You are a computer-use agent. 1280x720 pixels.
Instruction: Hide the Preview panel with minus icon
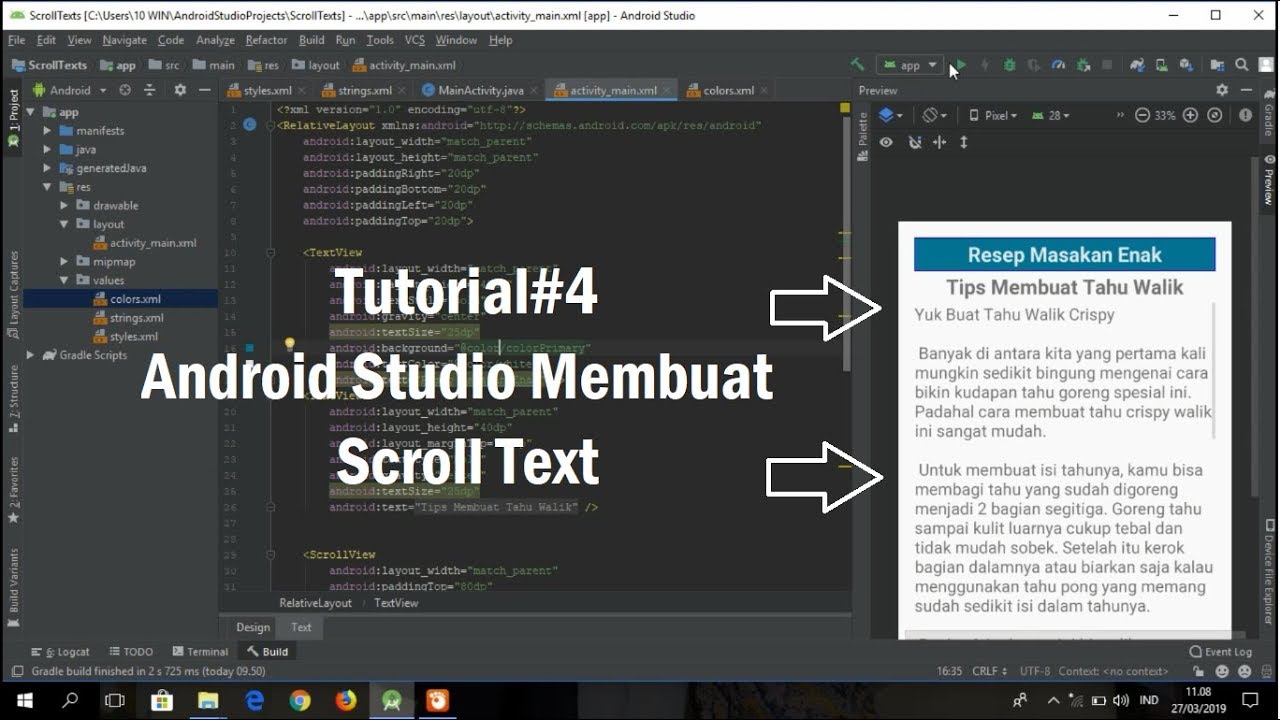[x=1246, y=90]
